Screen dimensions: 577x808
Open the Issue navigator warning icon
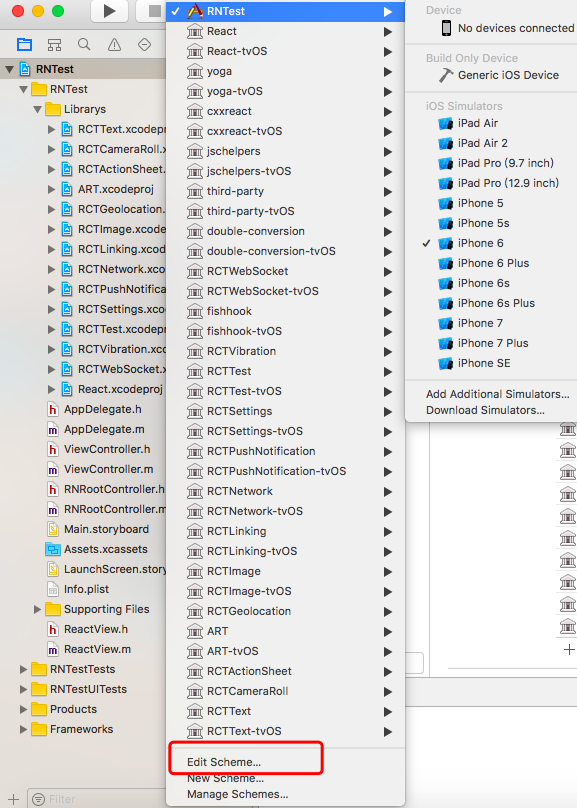tap(114, 45)
